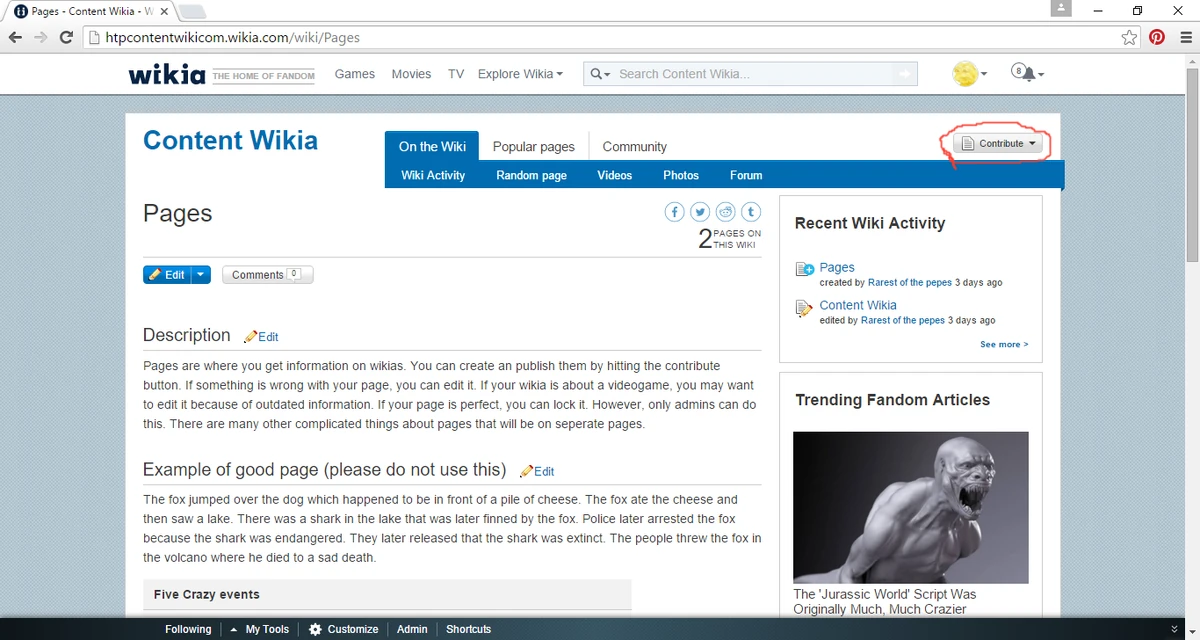Expand the Explore Wikia menu

point(519,73)
